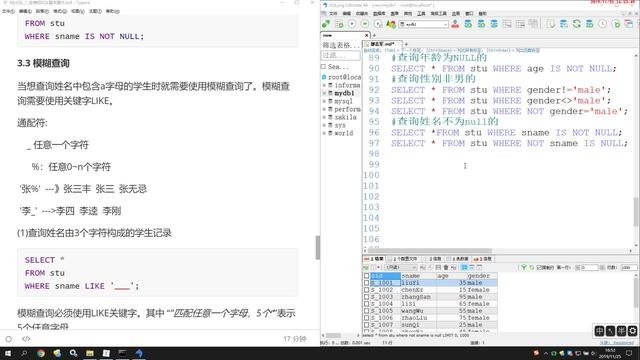Image resolution: width=640 pixels, height=360 pixels.
Task: Switch to the second tab in results panel
Action: pyautogui.click(x=404, y=259)
